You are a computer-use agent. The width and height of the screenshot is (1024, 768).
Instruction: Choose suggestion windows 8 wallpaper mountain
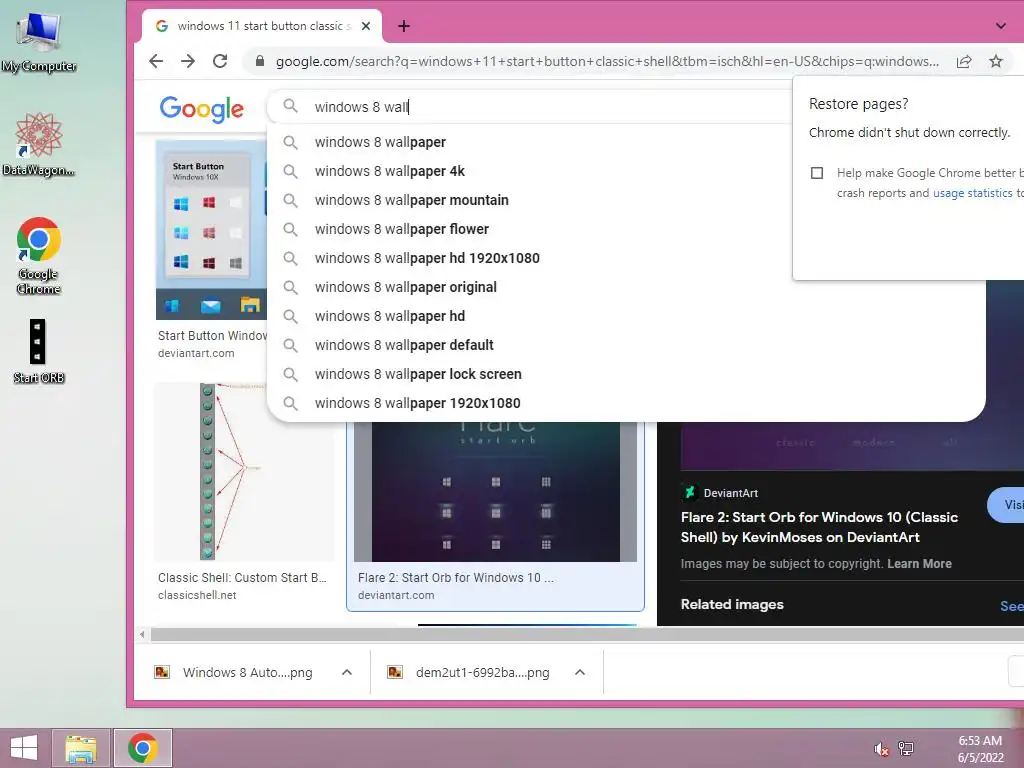(x=411, y=200)
